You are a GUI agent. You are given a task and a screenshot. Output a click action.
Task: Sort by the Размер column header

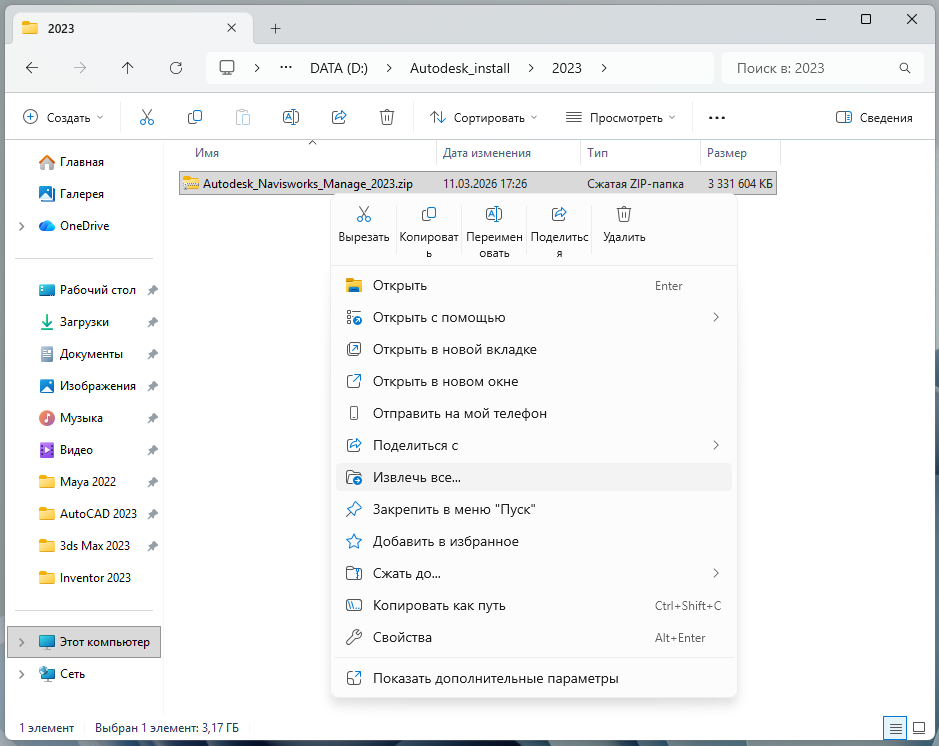[x=740, y=153]
